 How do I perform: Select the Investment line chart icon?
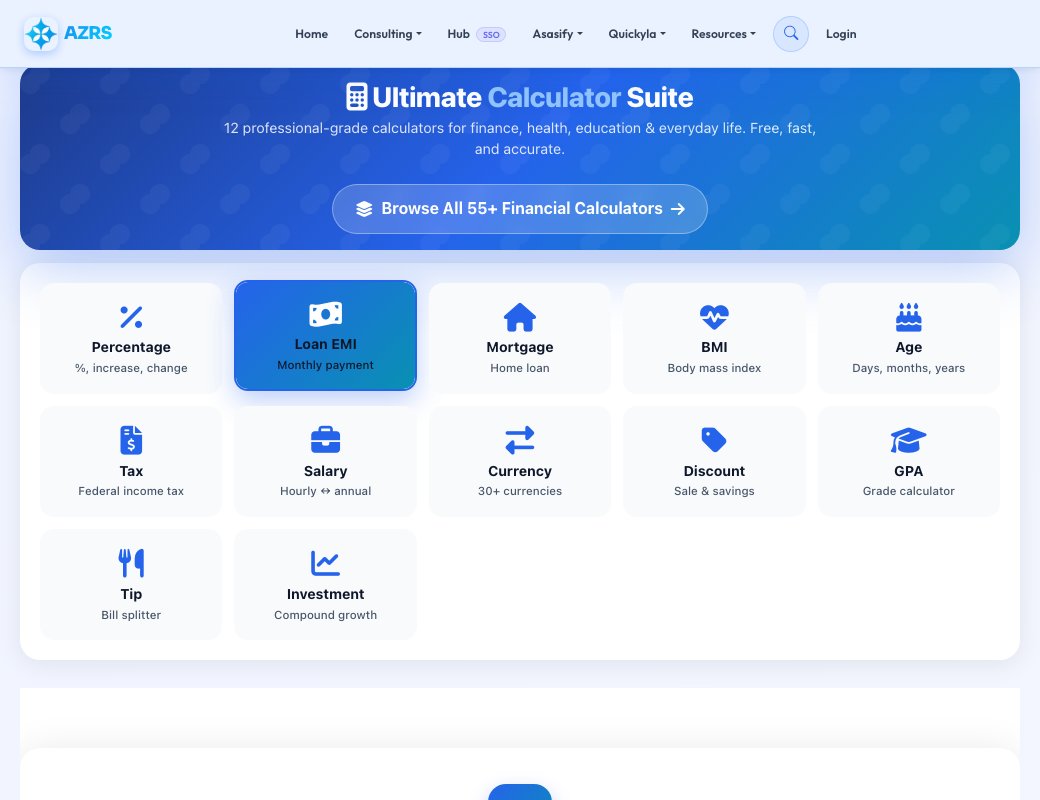326,563
